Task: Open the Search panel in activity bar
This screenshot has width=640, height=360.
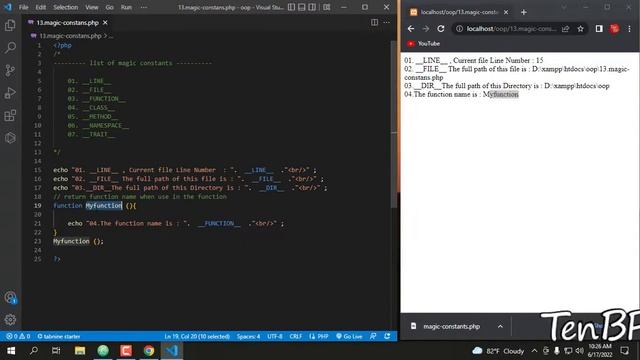Action: click(10, 48)
